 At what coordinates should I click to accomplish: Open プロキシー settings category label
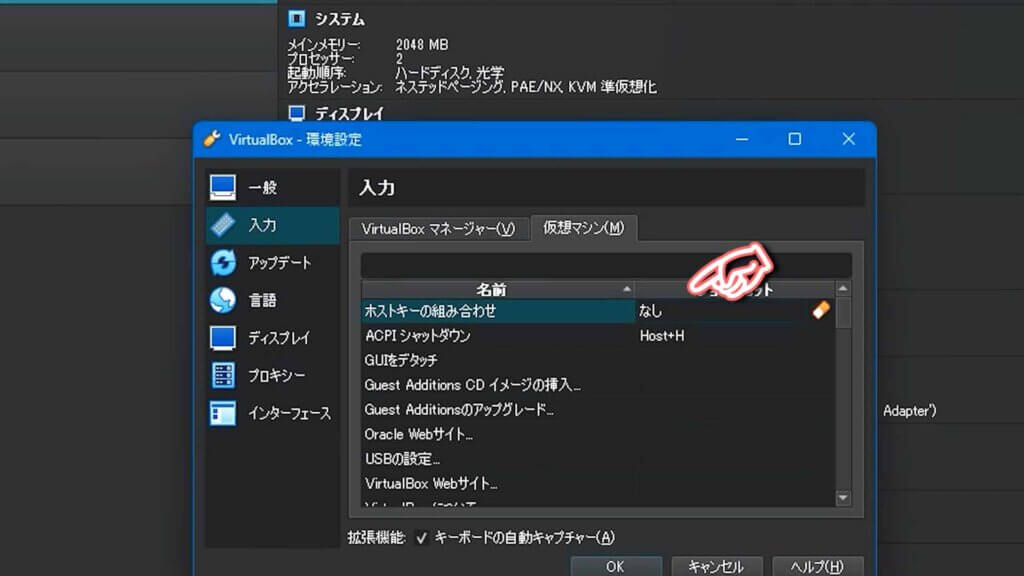pos(277,376)
